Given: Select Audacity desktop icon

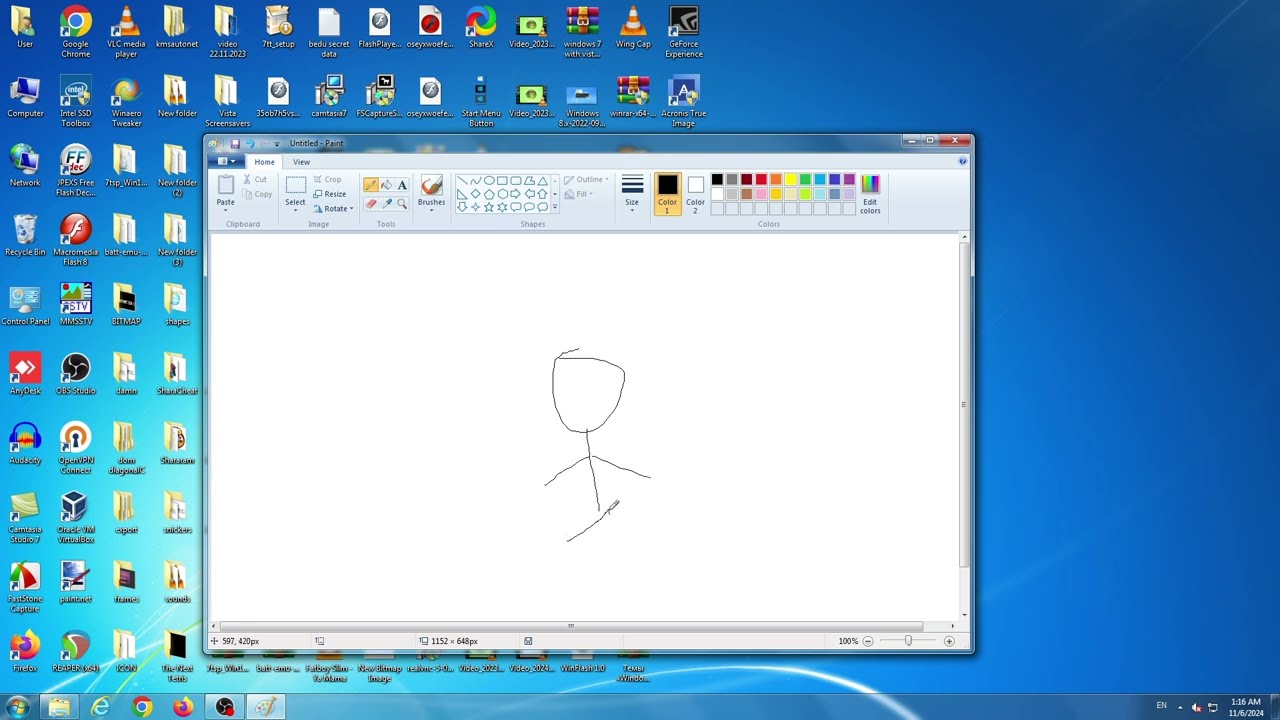Looking at the screenshot, I should pos(25,443).
